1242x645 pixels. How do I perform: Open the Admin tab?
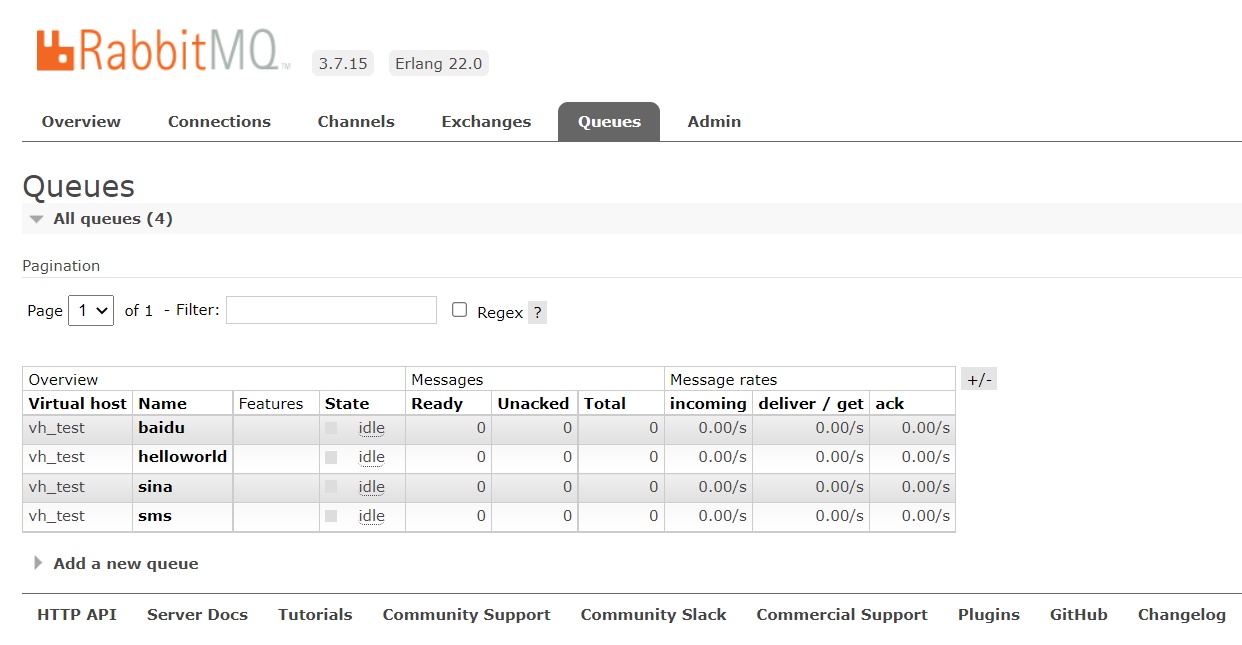pos(714,122)
